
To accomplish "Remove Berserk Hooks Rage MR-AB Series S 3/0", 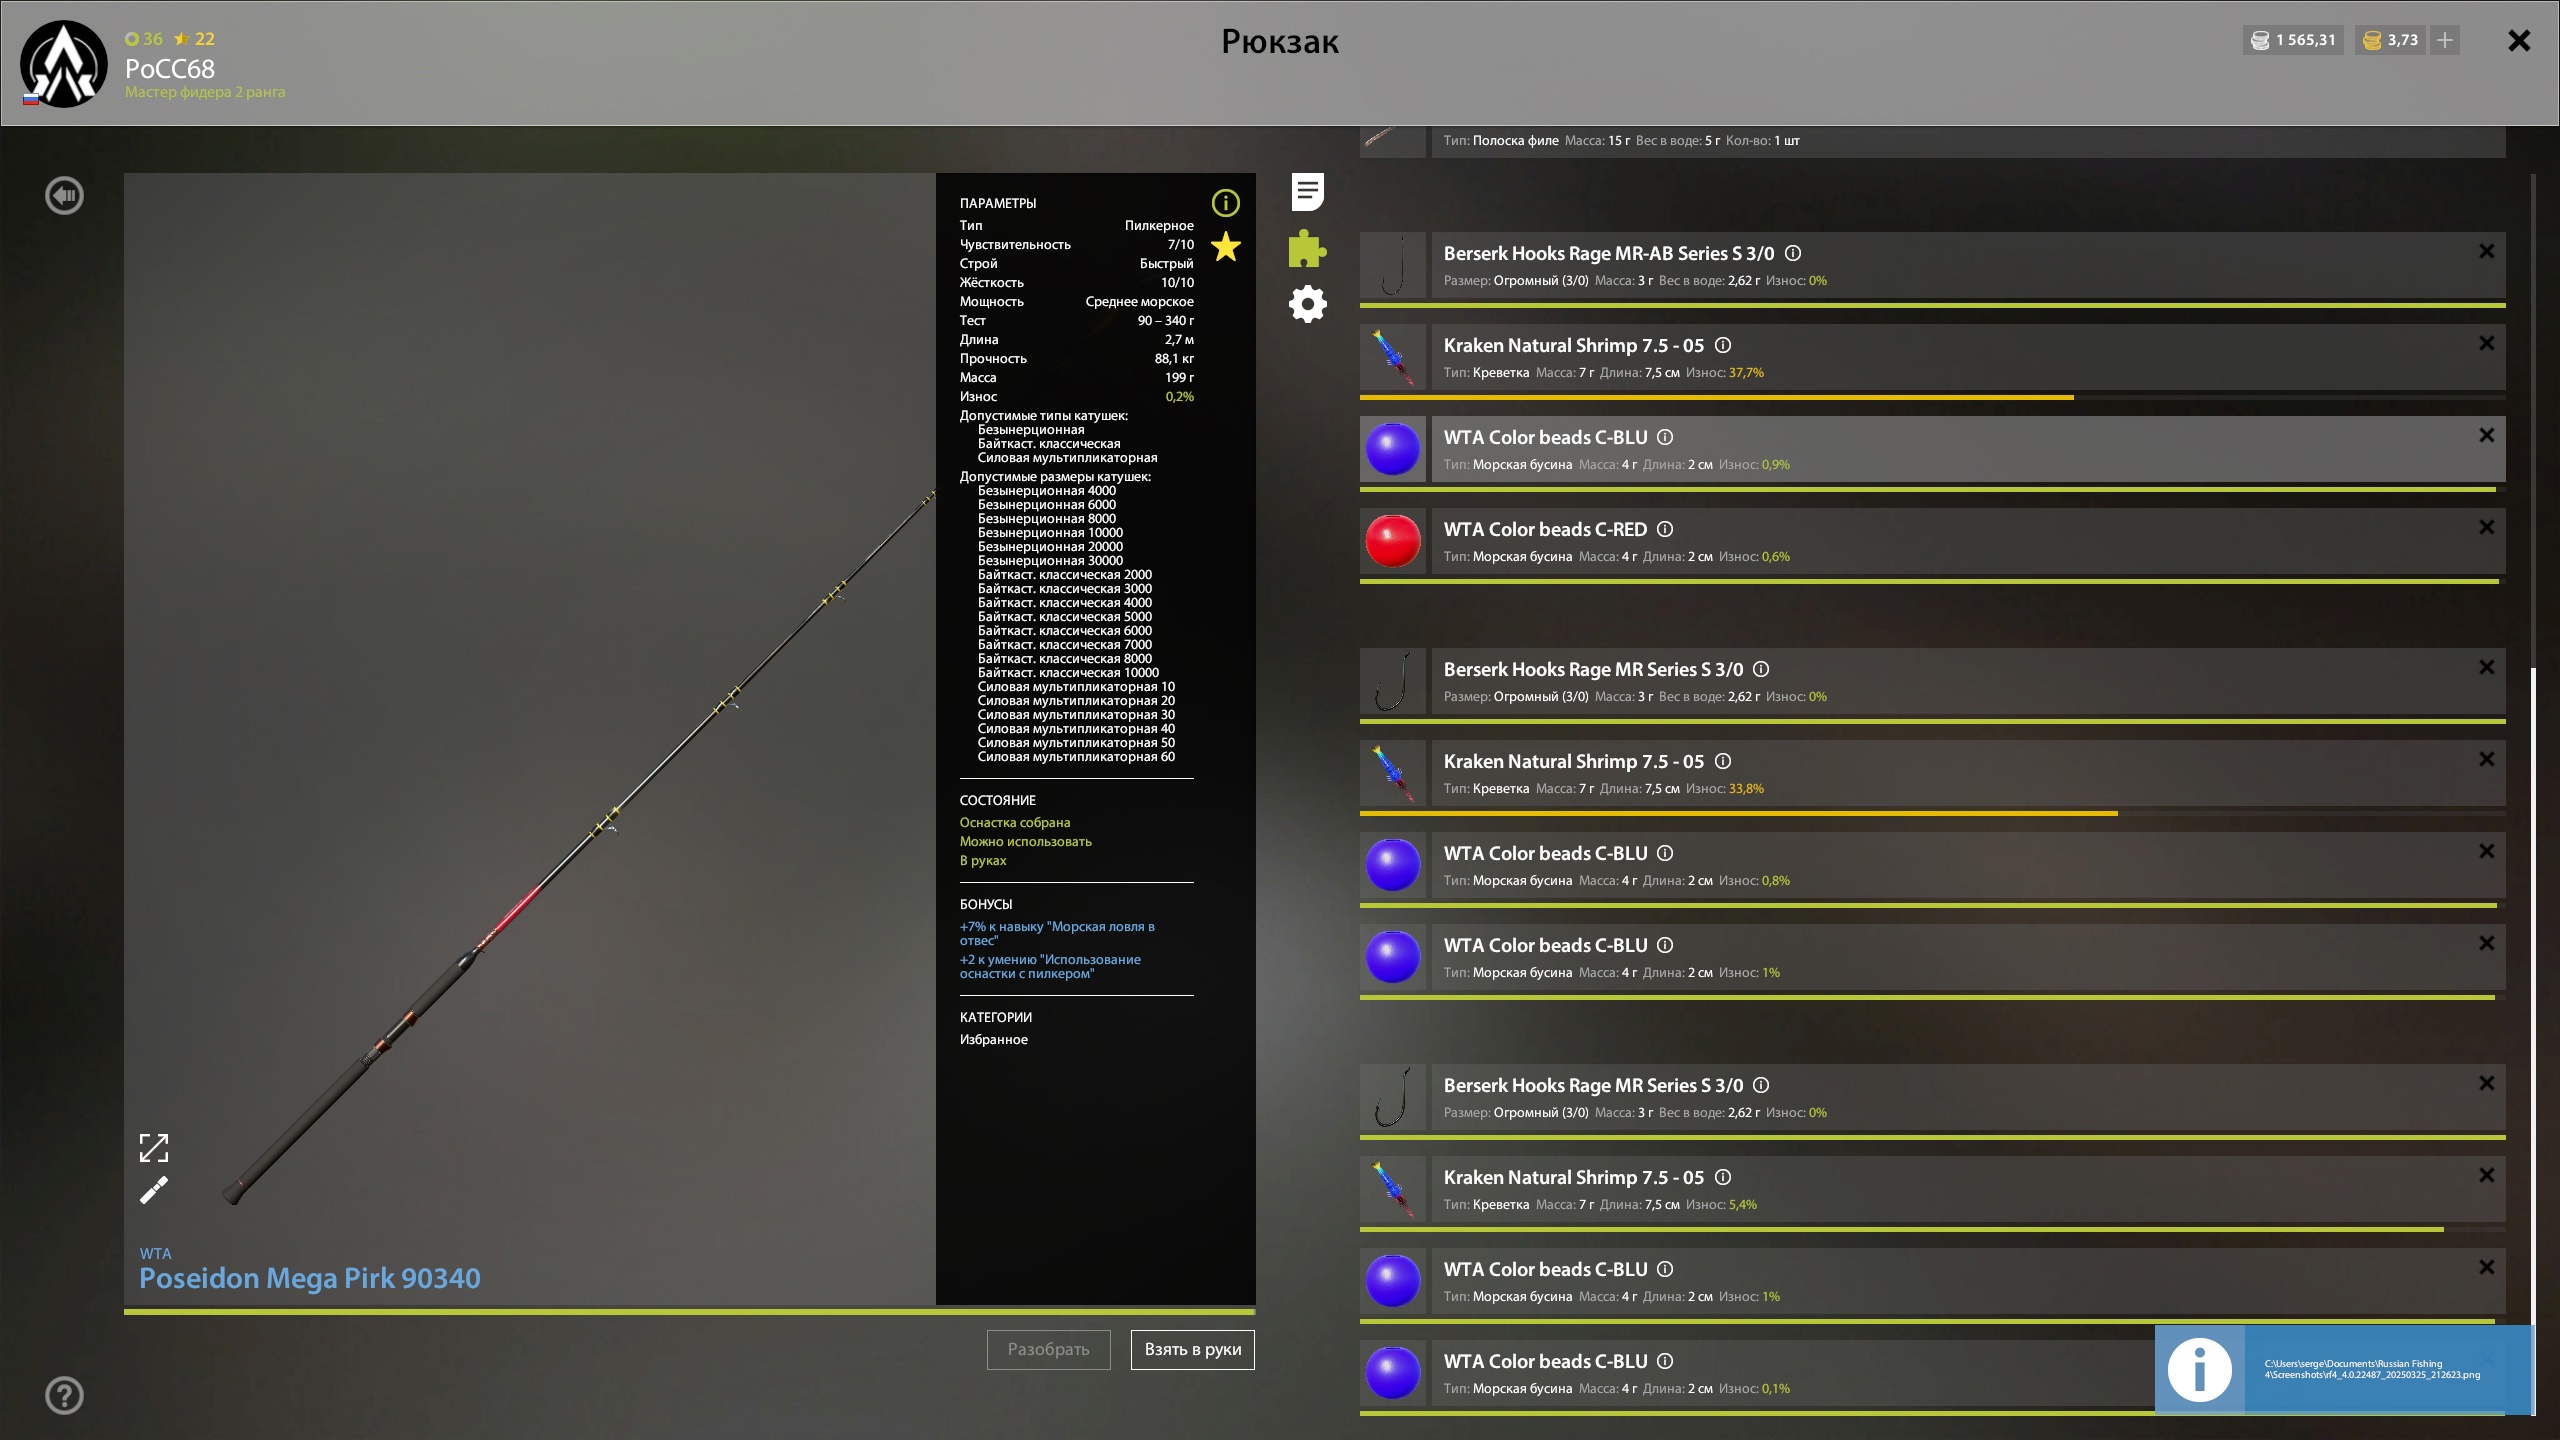I will click(x=2487, y=252).
